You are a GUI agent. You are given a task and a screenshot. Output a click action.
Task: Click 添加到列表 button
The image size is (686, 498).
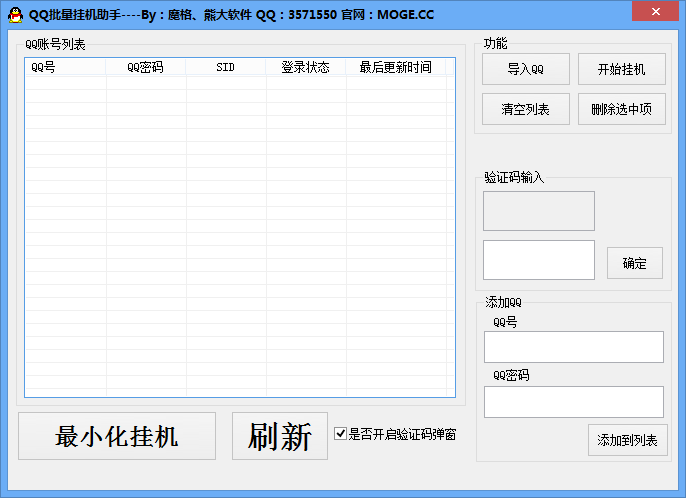tap(627, 440)
